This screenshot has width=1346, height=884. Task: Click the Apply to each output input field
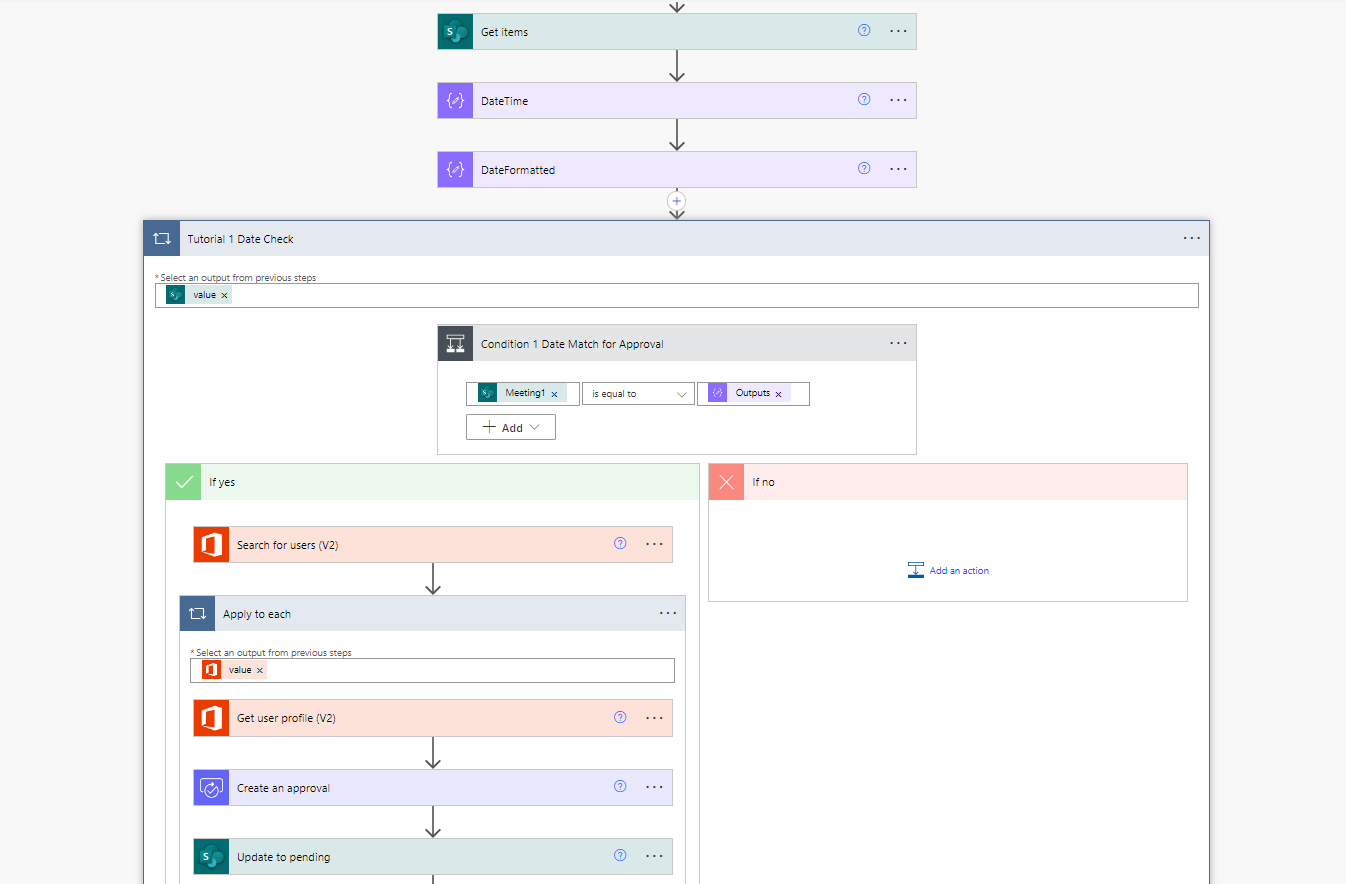tap(432, 670)
